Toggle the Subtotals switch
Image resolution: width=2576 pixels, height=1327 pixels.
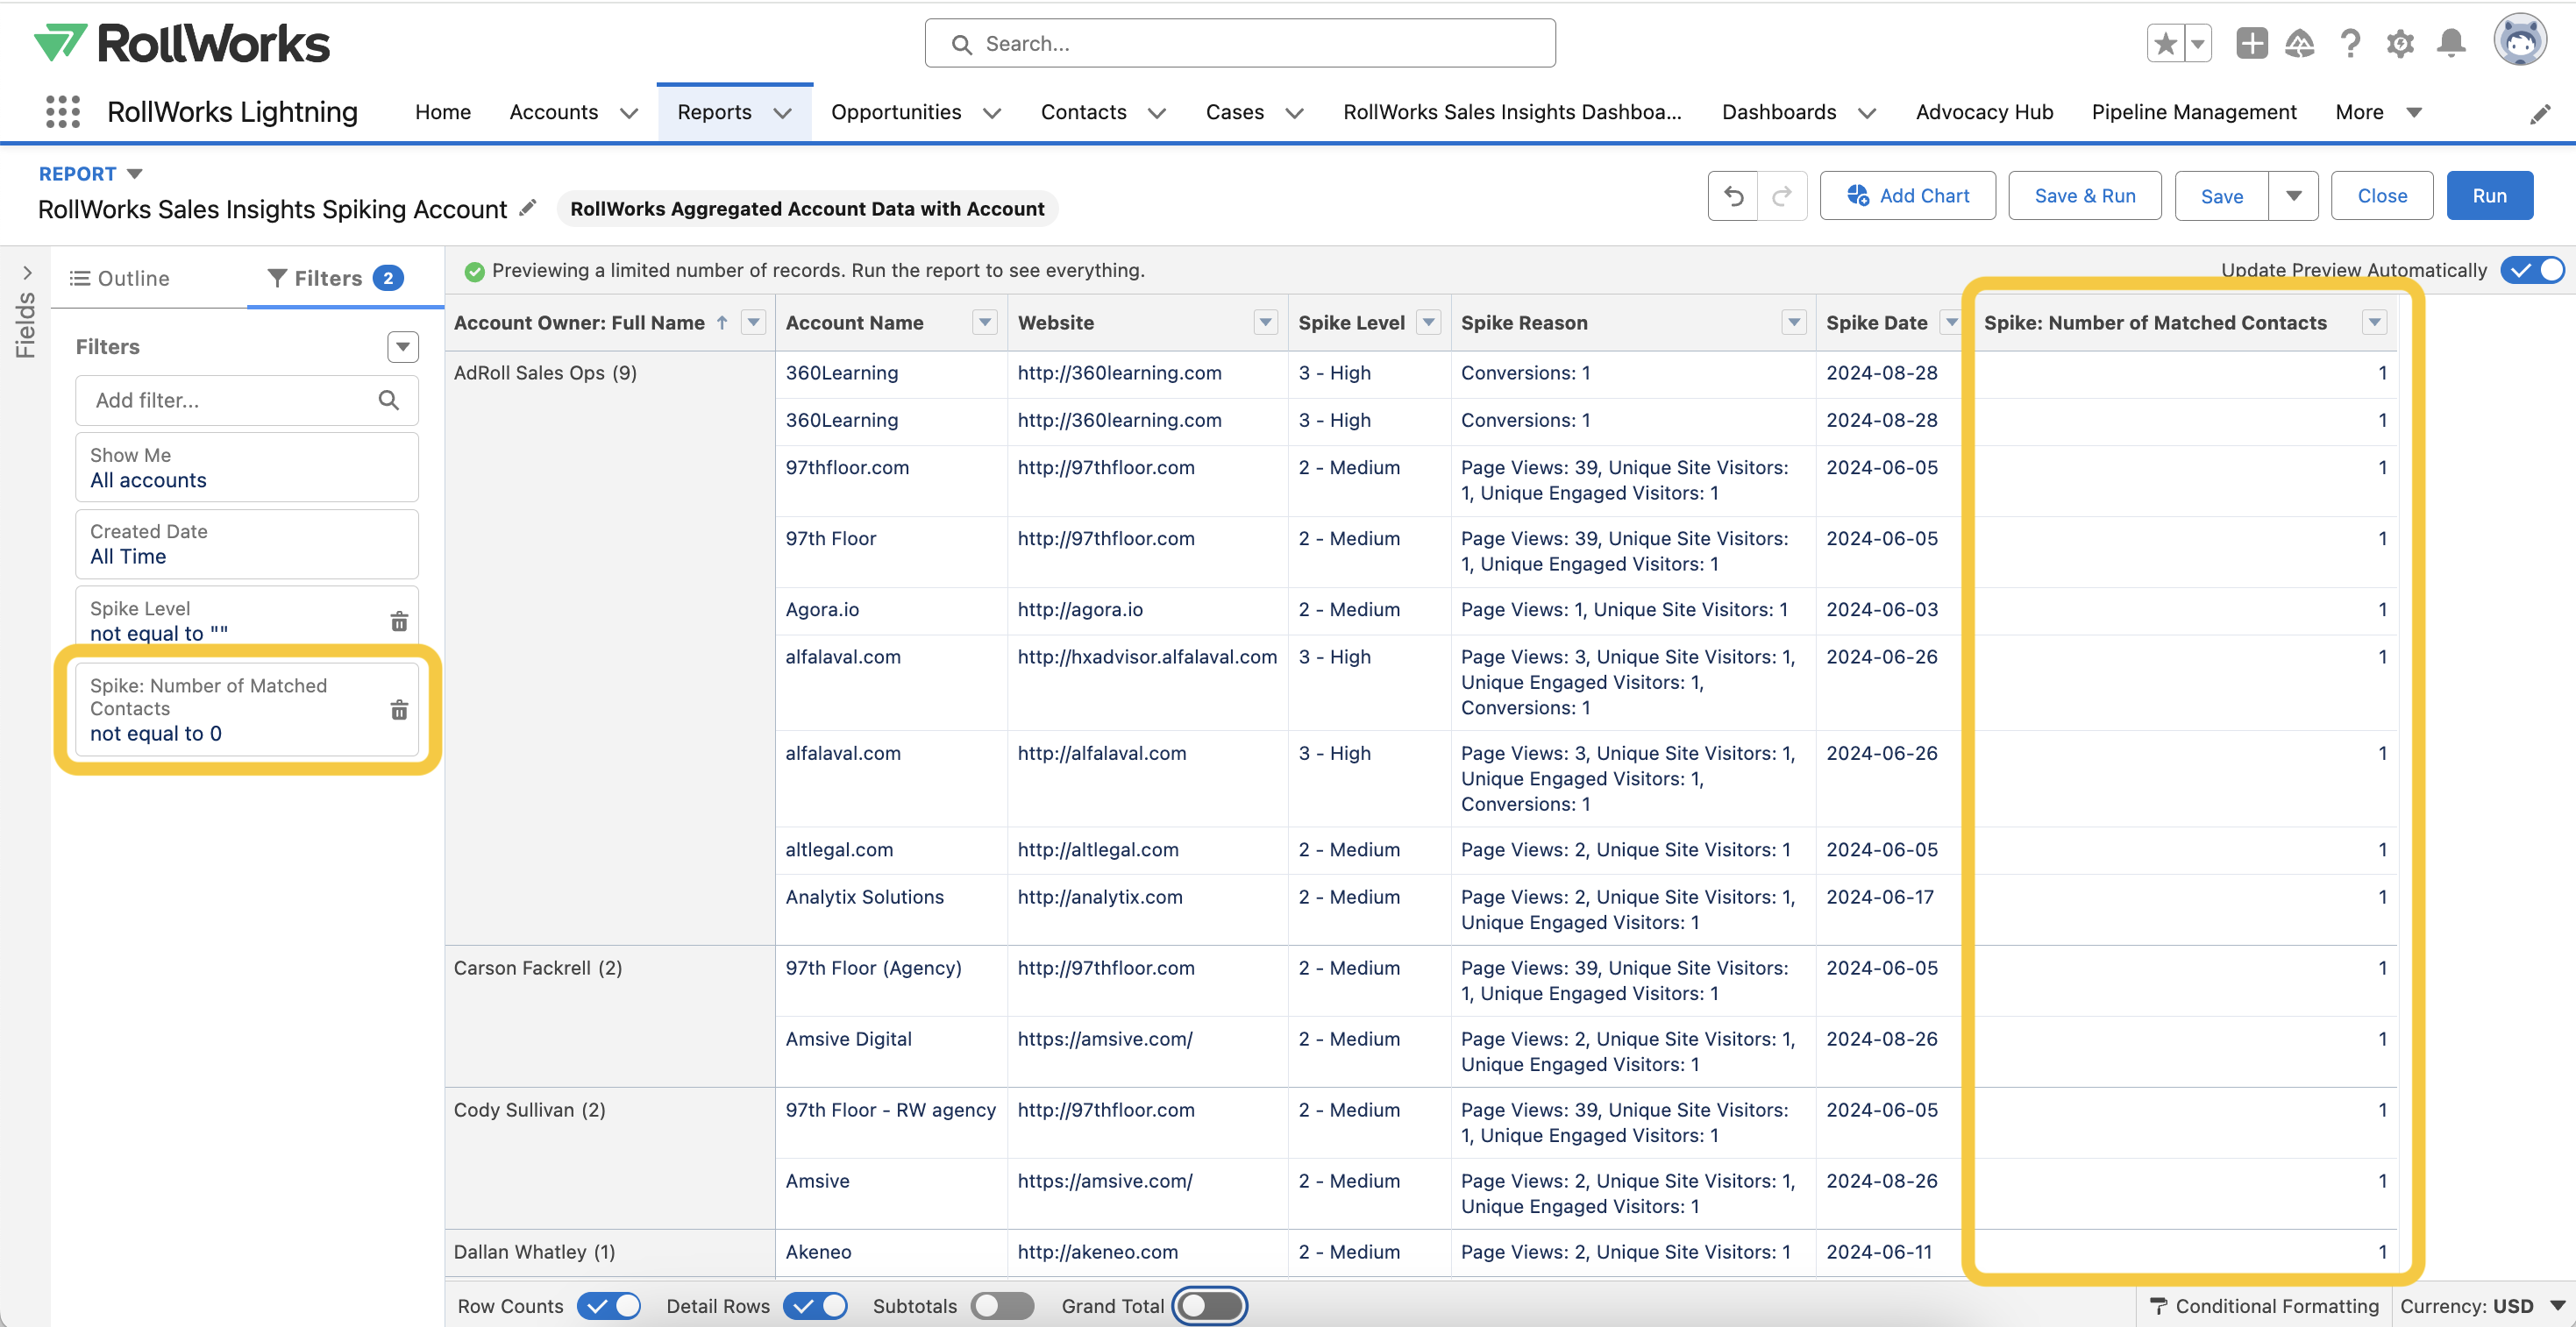tap(1002, 1306)
